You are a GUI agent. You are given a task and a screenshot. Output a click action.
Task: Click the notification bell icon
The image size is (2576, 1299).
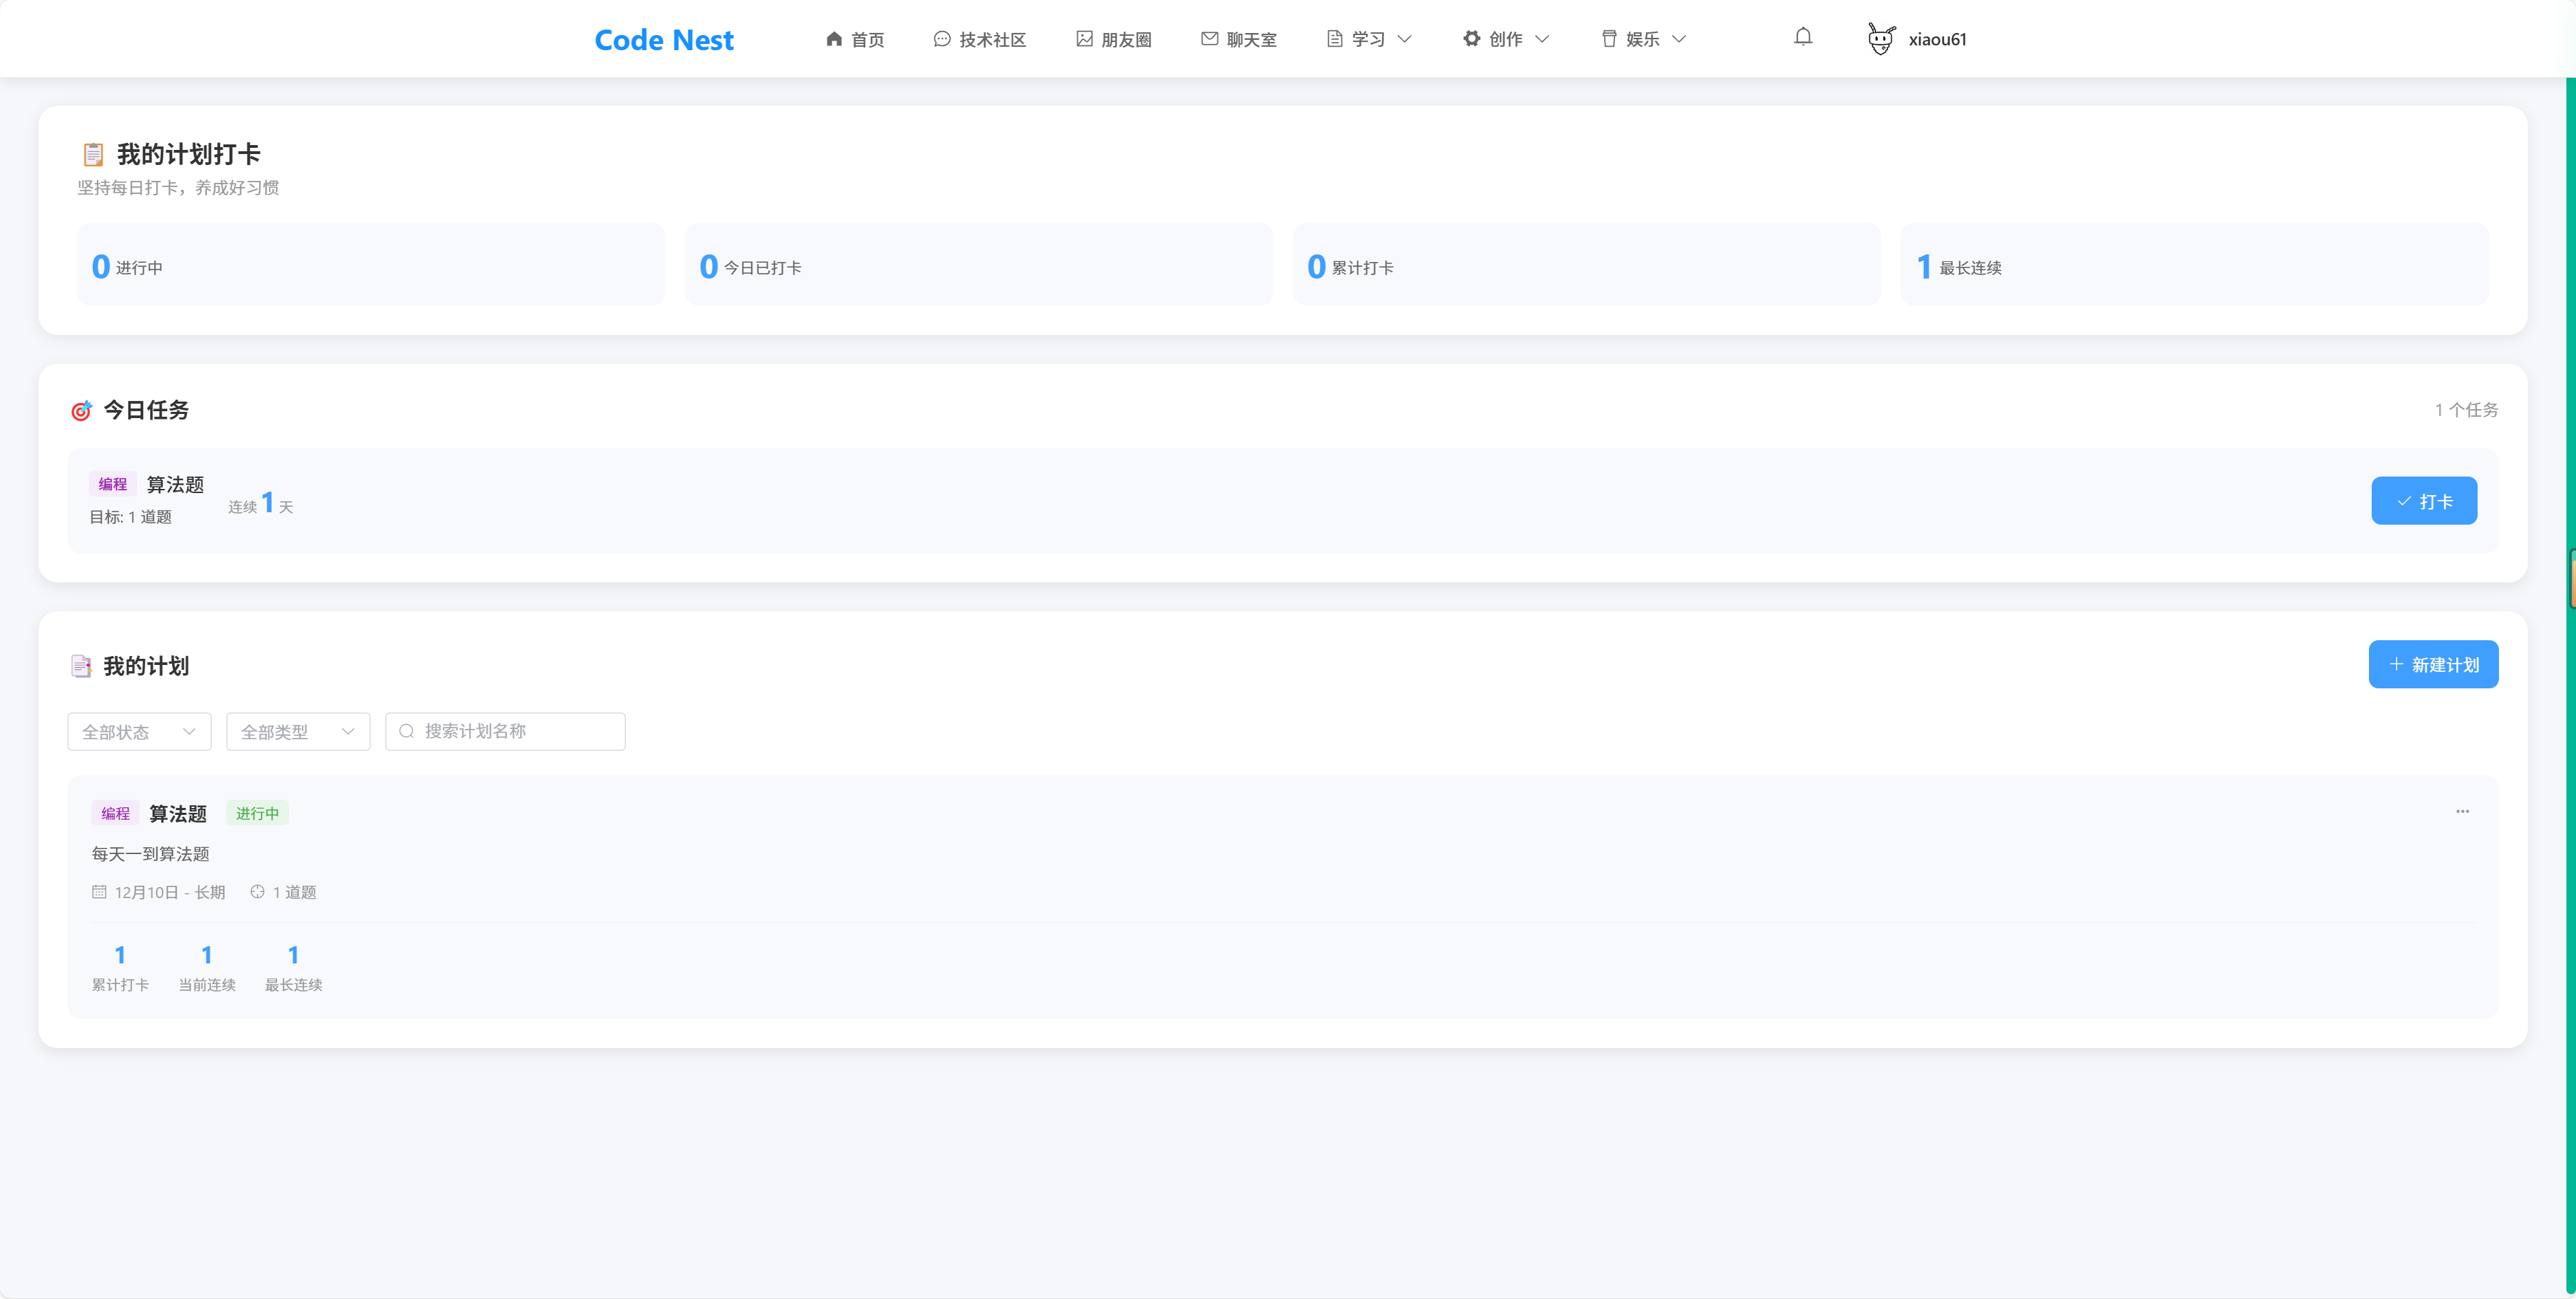(1803, 38)
